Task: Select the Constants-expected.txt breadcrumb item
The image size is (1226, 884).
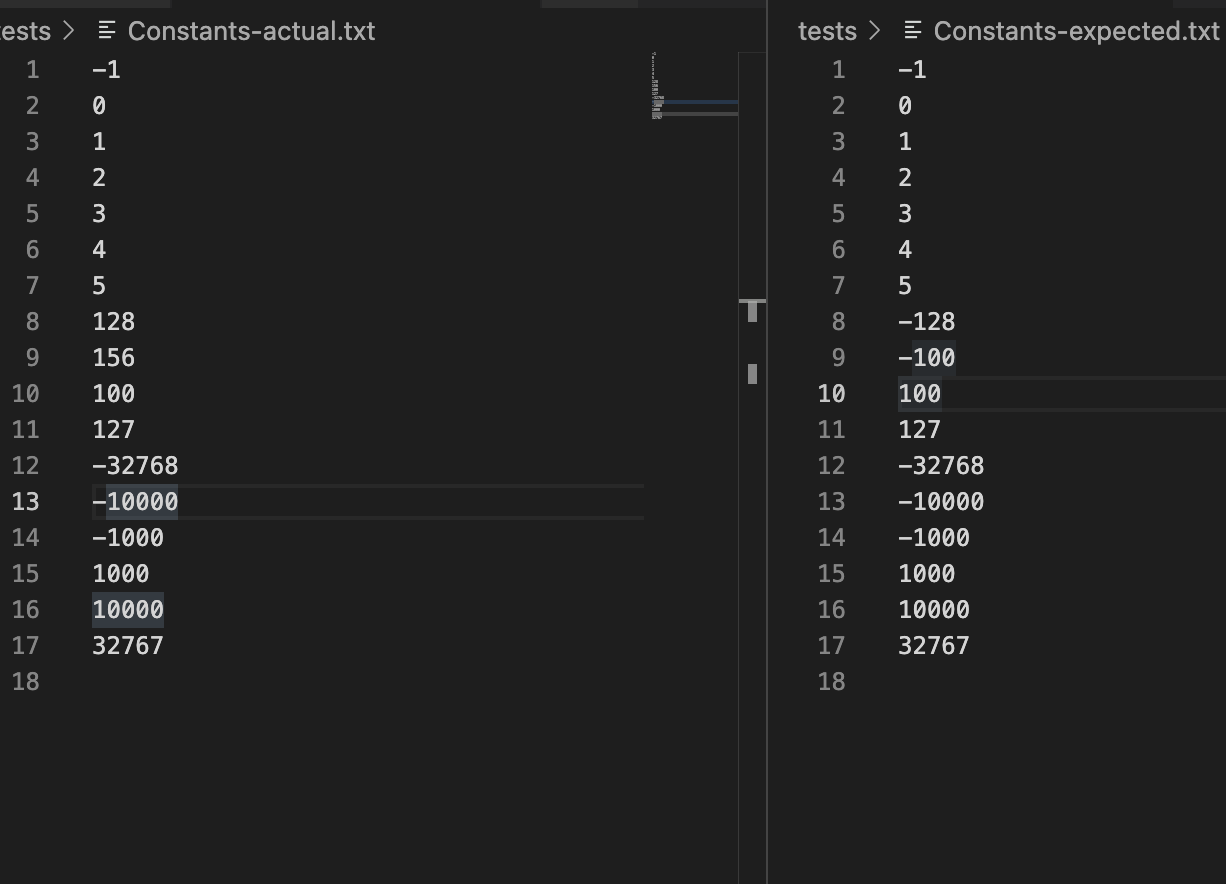Action: click(x=1076, y=31)
